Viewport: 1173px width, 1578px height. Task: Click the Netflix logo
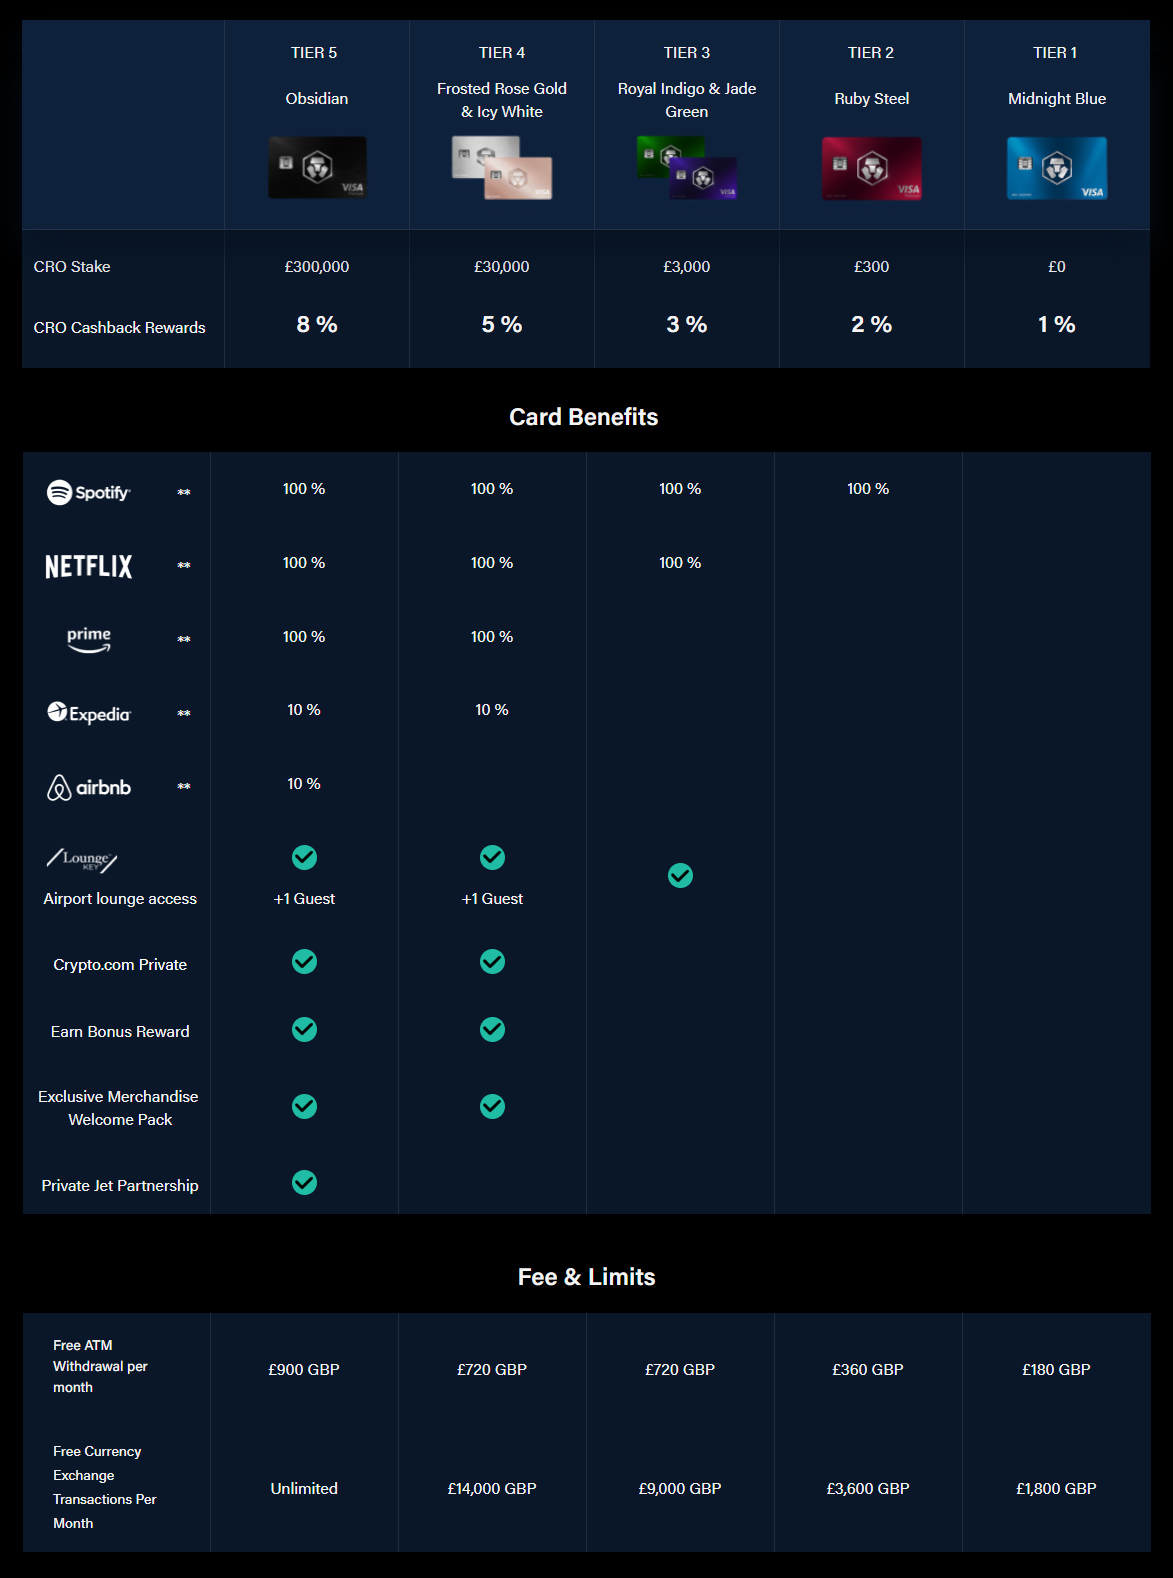click(x=89, y=566)
